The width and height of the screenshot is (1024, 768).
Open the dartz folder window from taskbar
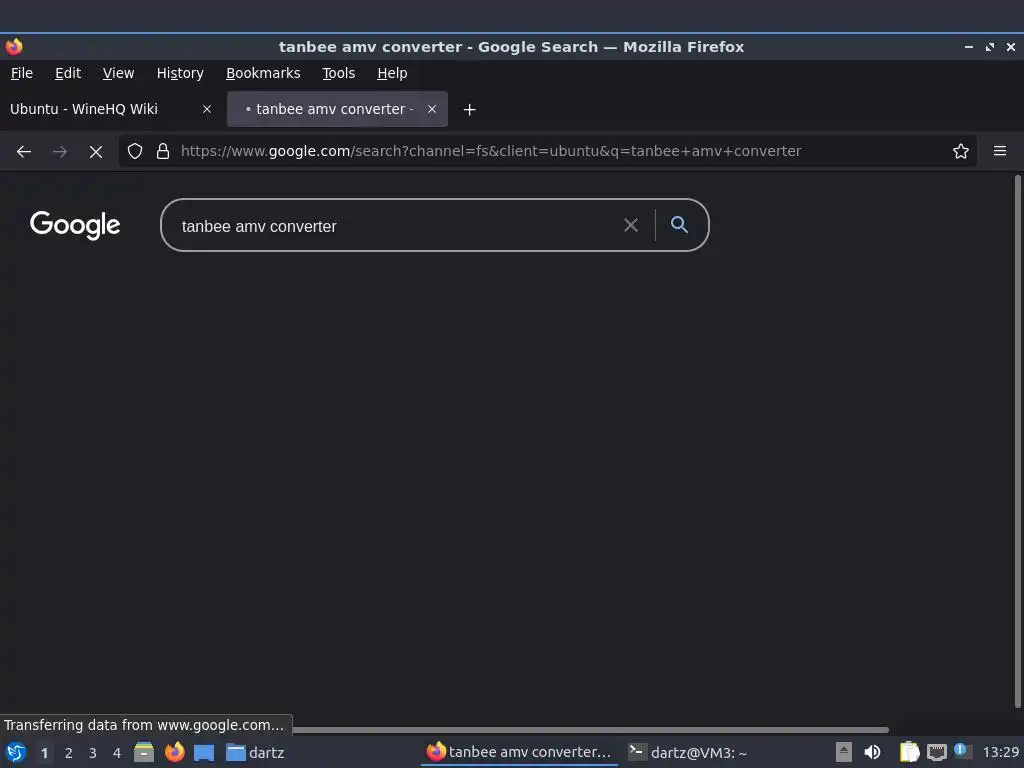coord(255,752)
